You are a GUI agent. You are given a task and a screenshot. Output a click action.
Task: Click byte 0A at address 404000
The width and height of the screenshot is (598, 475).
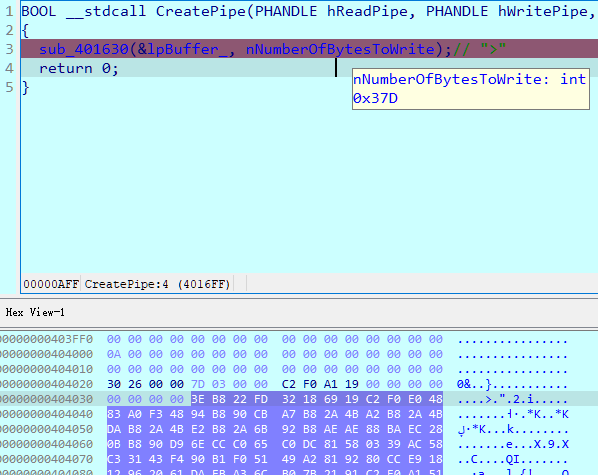[114, 354]
